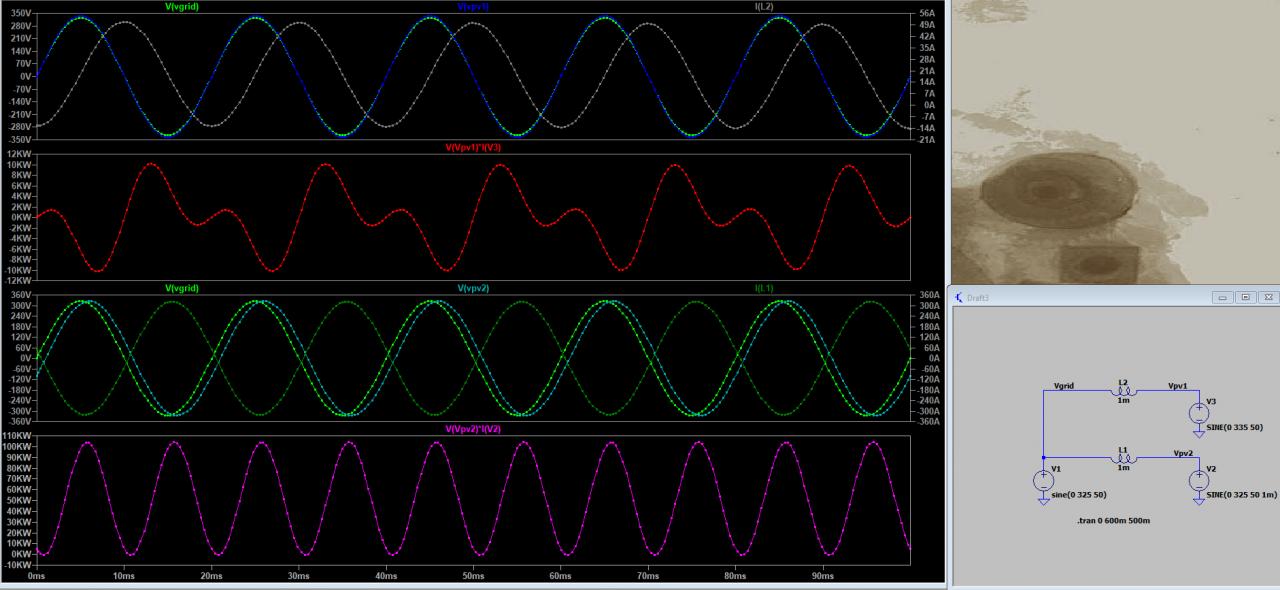Click the V(vpv2) trace label
The width and height of the screenshot is (1280, 590).
click(x=473, y=288)
